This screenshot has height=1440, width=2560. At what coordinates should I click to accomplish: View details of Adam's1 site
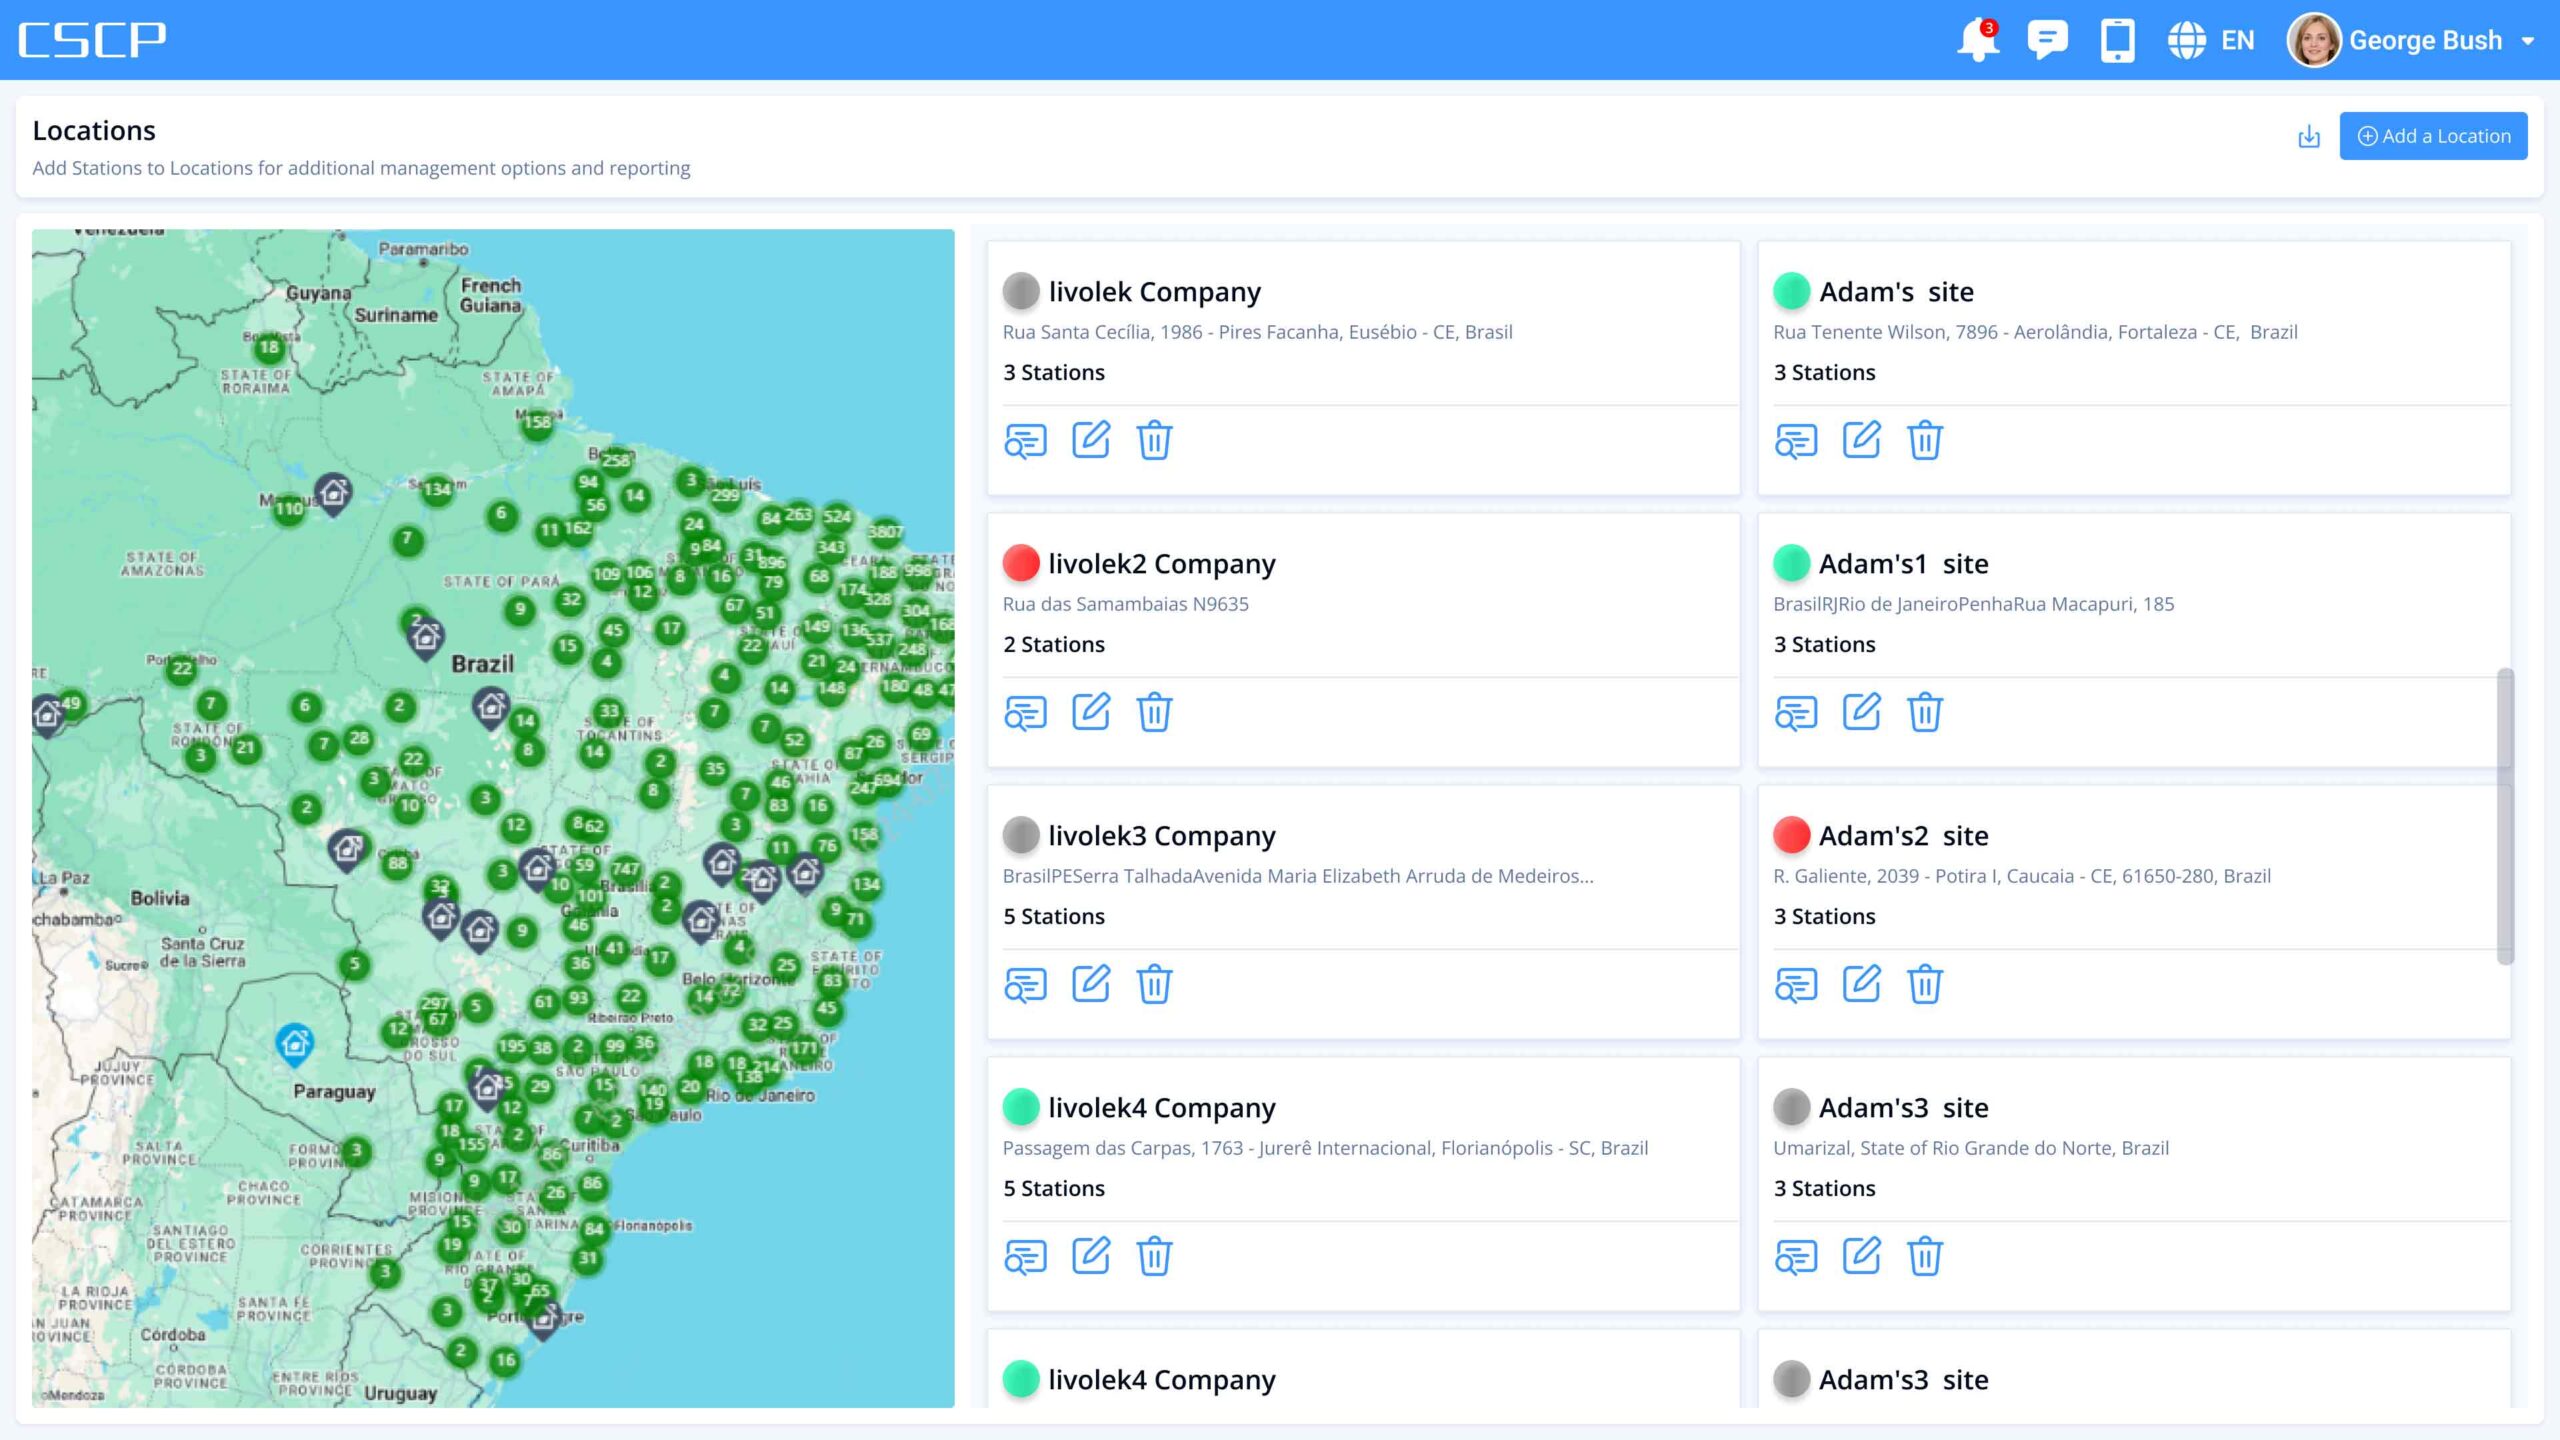coord(1796,712)
